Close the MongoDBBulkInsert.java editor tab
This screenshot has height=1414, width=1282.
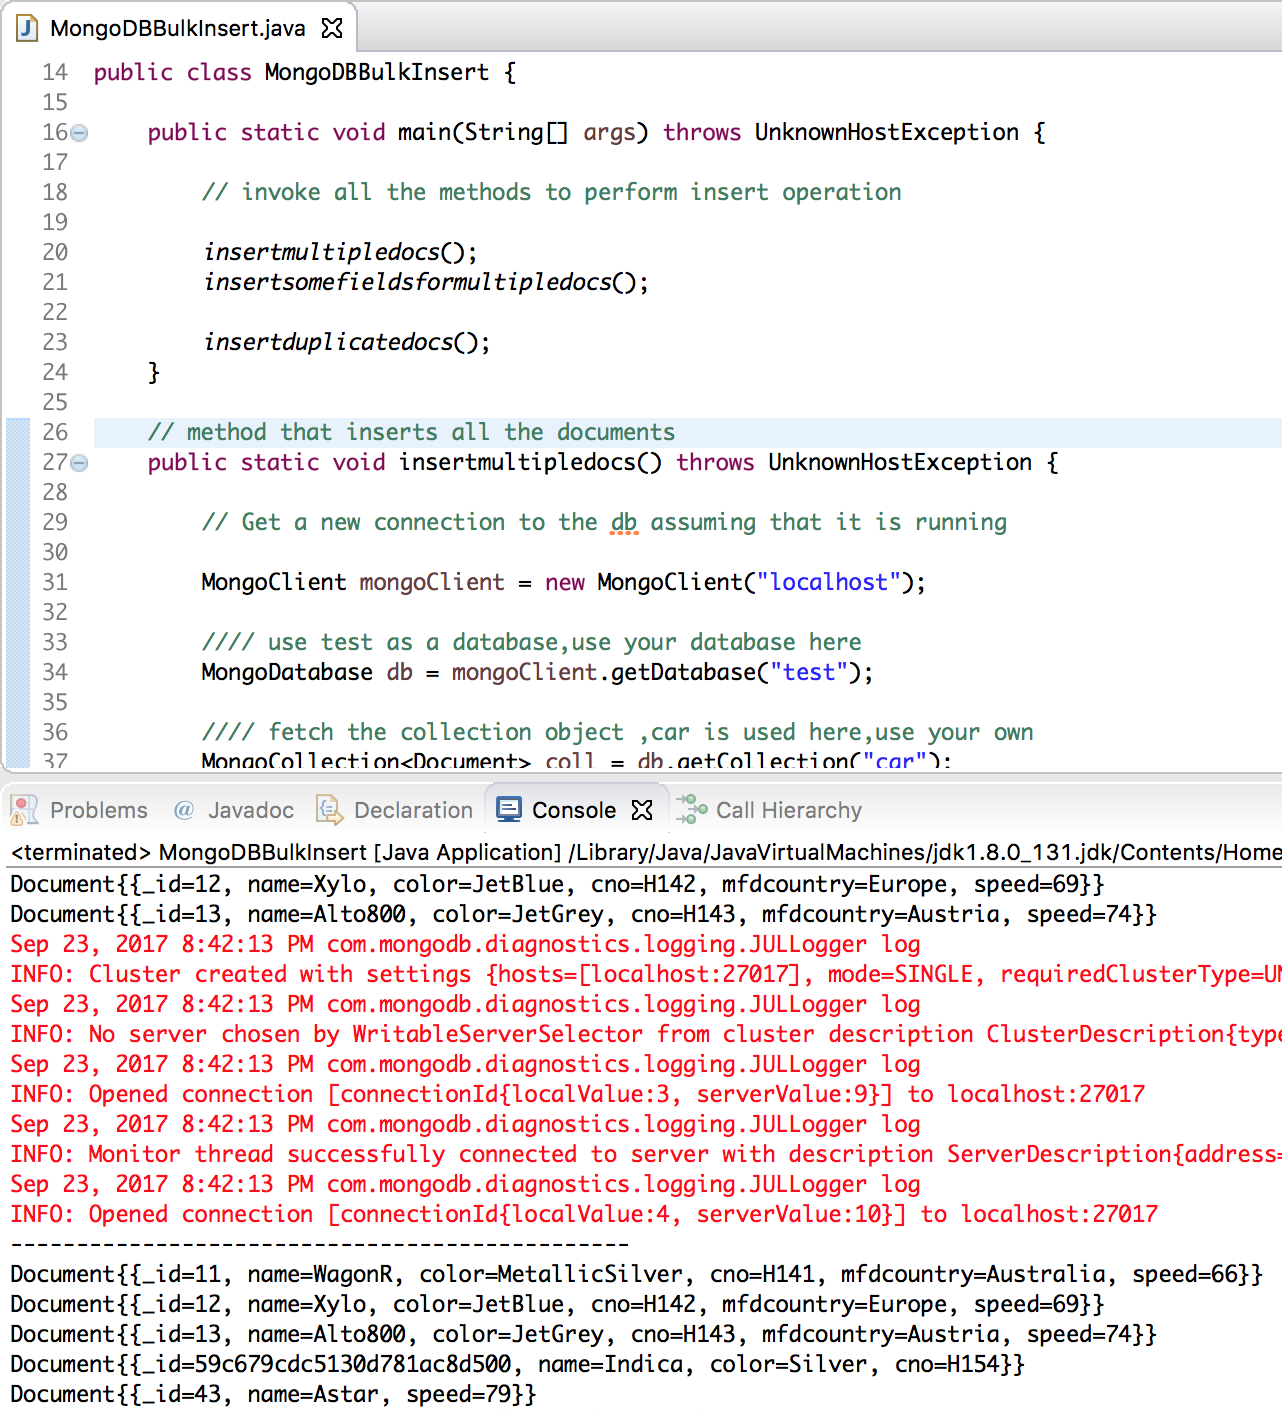pos(332,27)
